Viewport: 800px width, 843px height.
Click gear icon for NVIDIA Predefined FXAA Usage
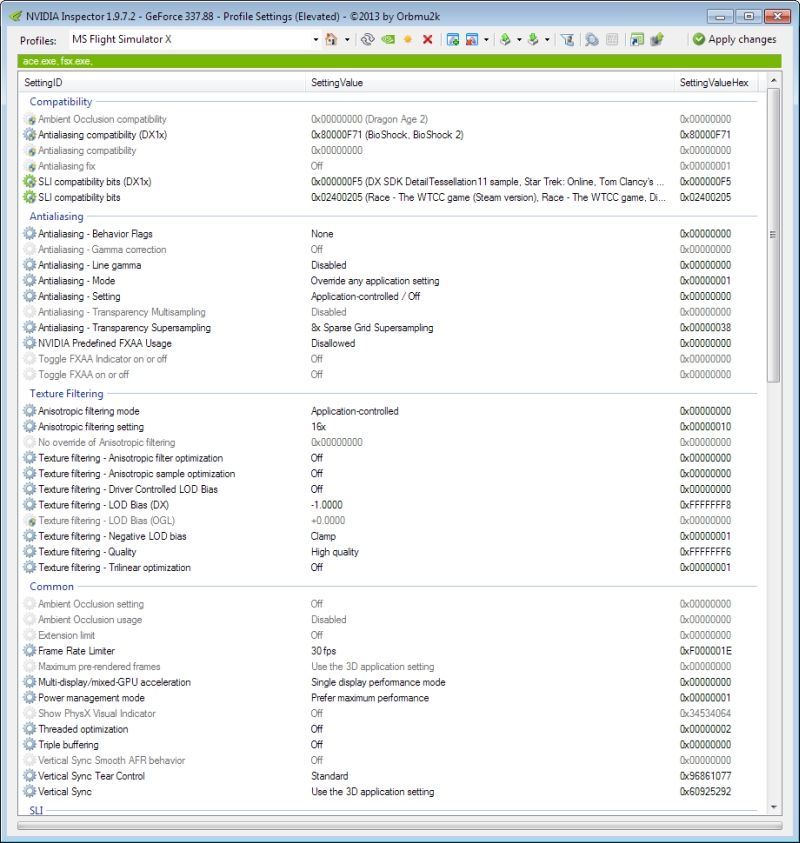click(30, 343)
